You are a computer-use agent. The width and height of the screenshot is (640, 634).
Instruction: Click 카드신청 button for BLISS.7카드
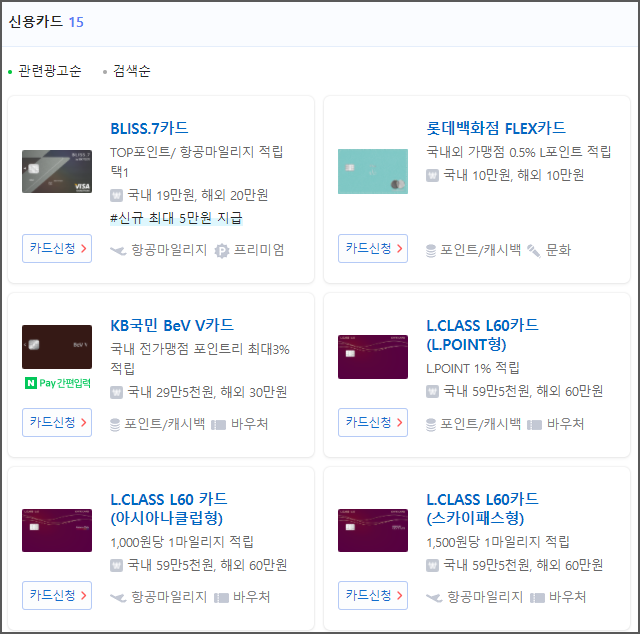pos(57,248)
